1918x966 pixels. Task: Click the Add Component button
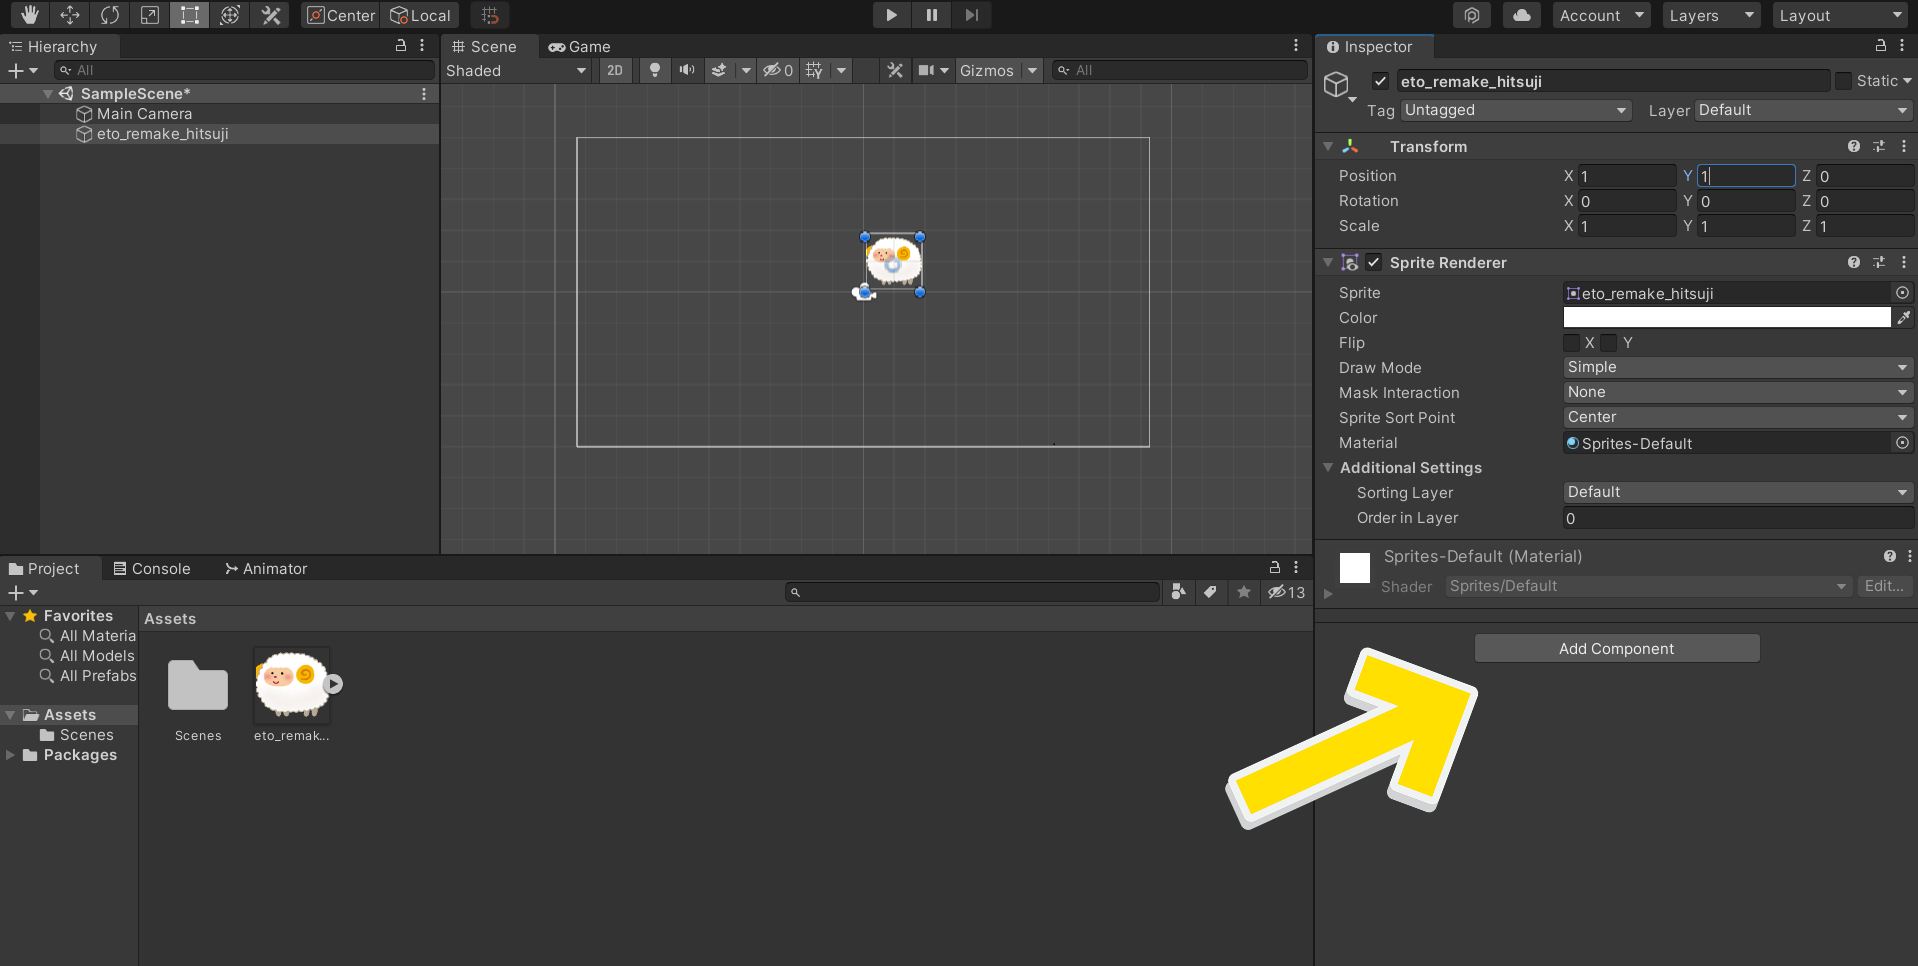pyautogui.click(x=1616, y=648)
